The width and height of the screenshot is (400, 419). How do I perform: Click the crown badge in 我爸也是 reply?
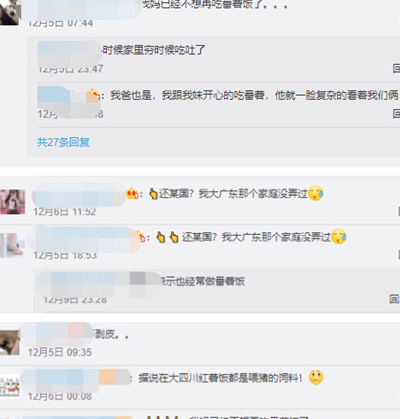[94, 96]
